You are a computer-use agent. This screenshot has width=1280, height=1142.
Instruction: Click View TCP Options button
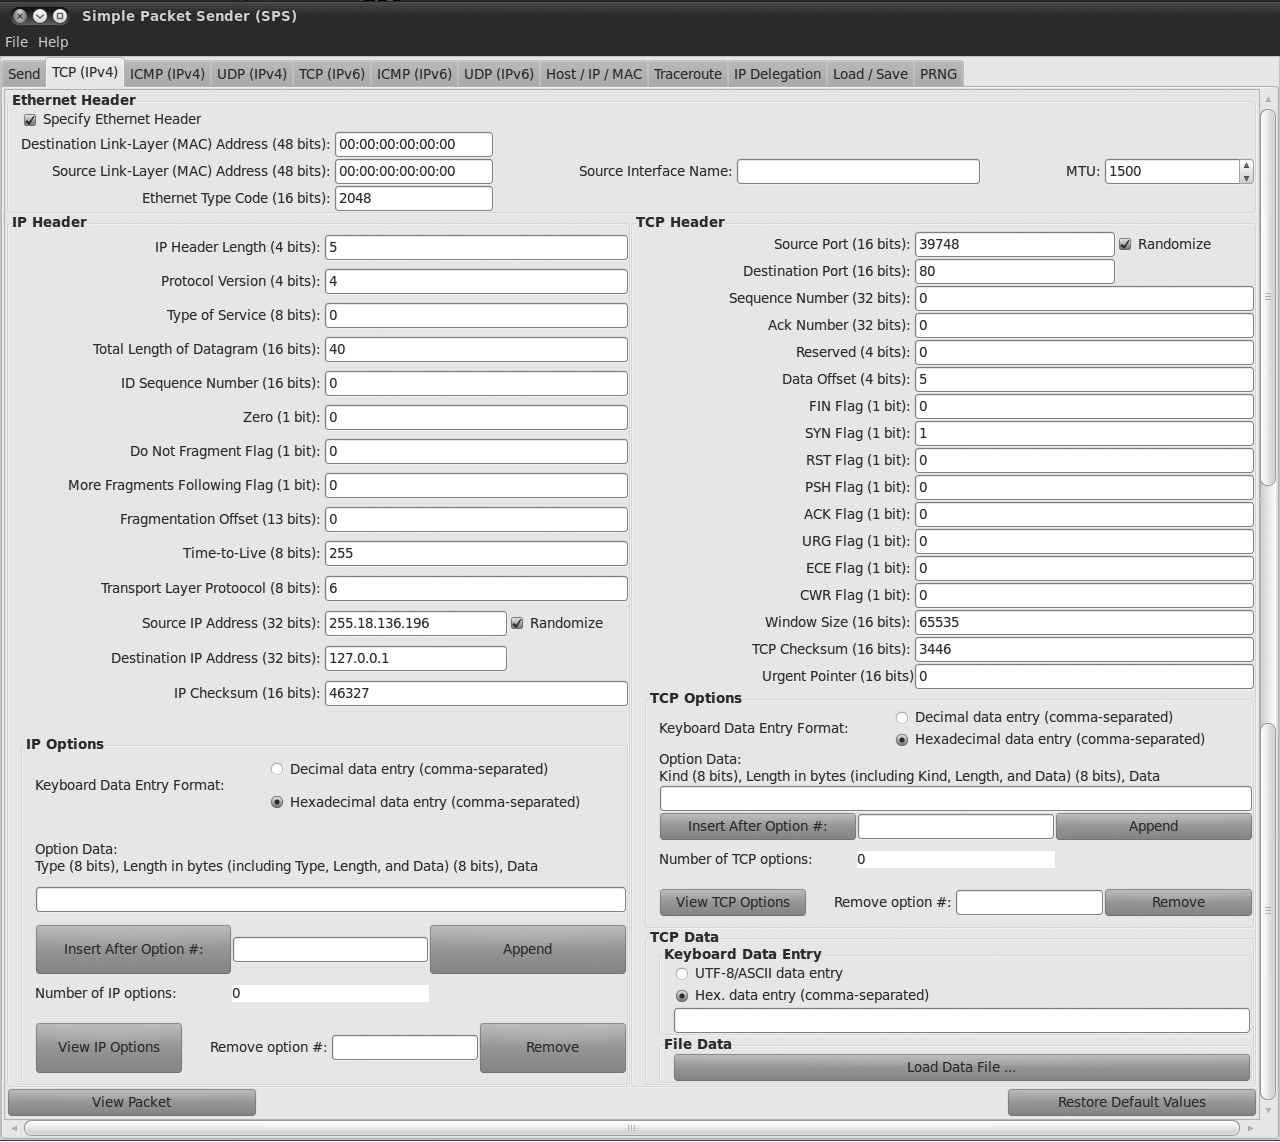pos(733,902)
